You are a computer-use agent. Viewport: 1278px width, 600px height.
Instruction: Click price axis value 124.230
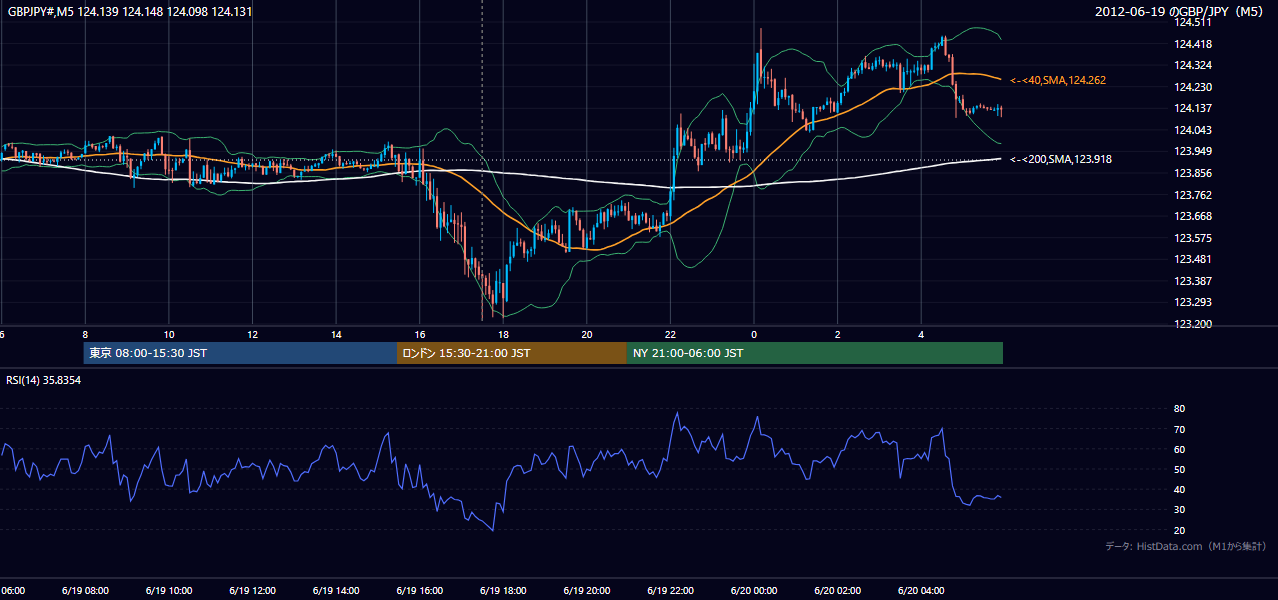point(1192,87)
